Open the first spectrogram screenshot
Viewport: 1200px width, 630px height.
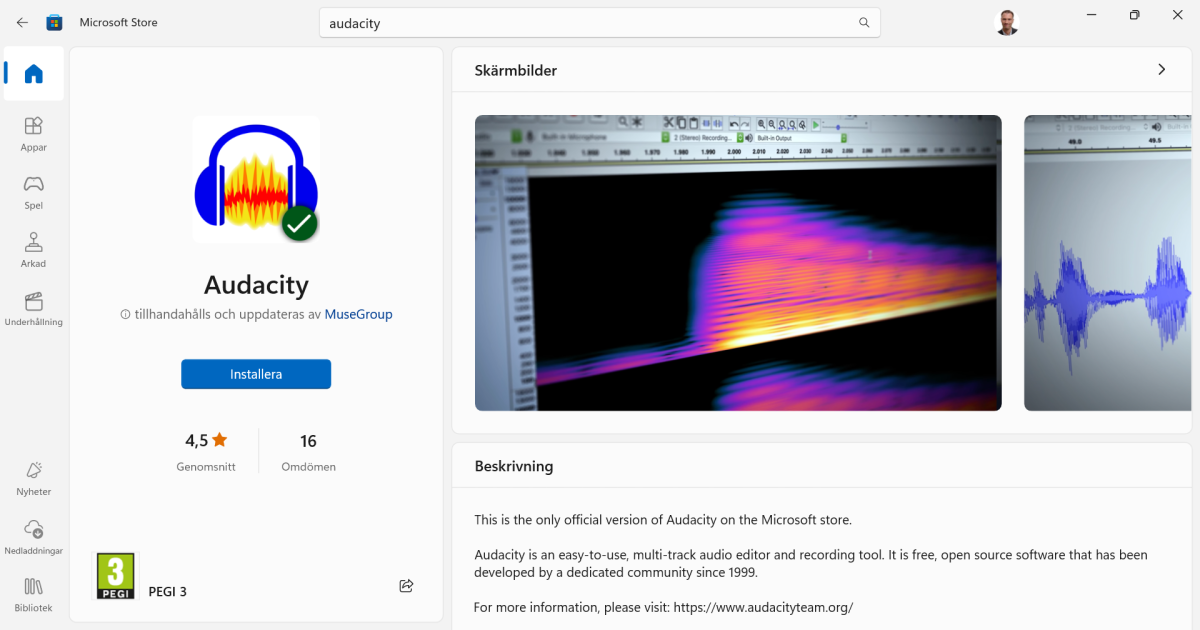pyautogui.click(x=738, y=263)
